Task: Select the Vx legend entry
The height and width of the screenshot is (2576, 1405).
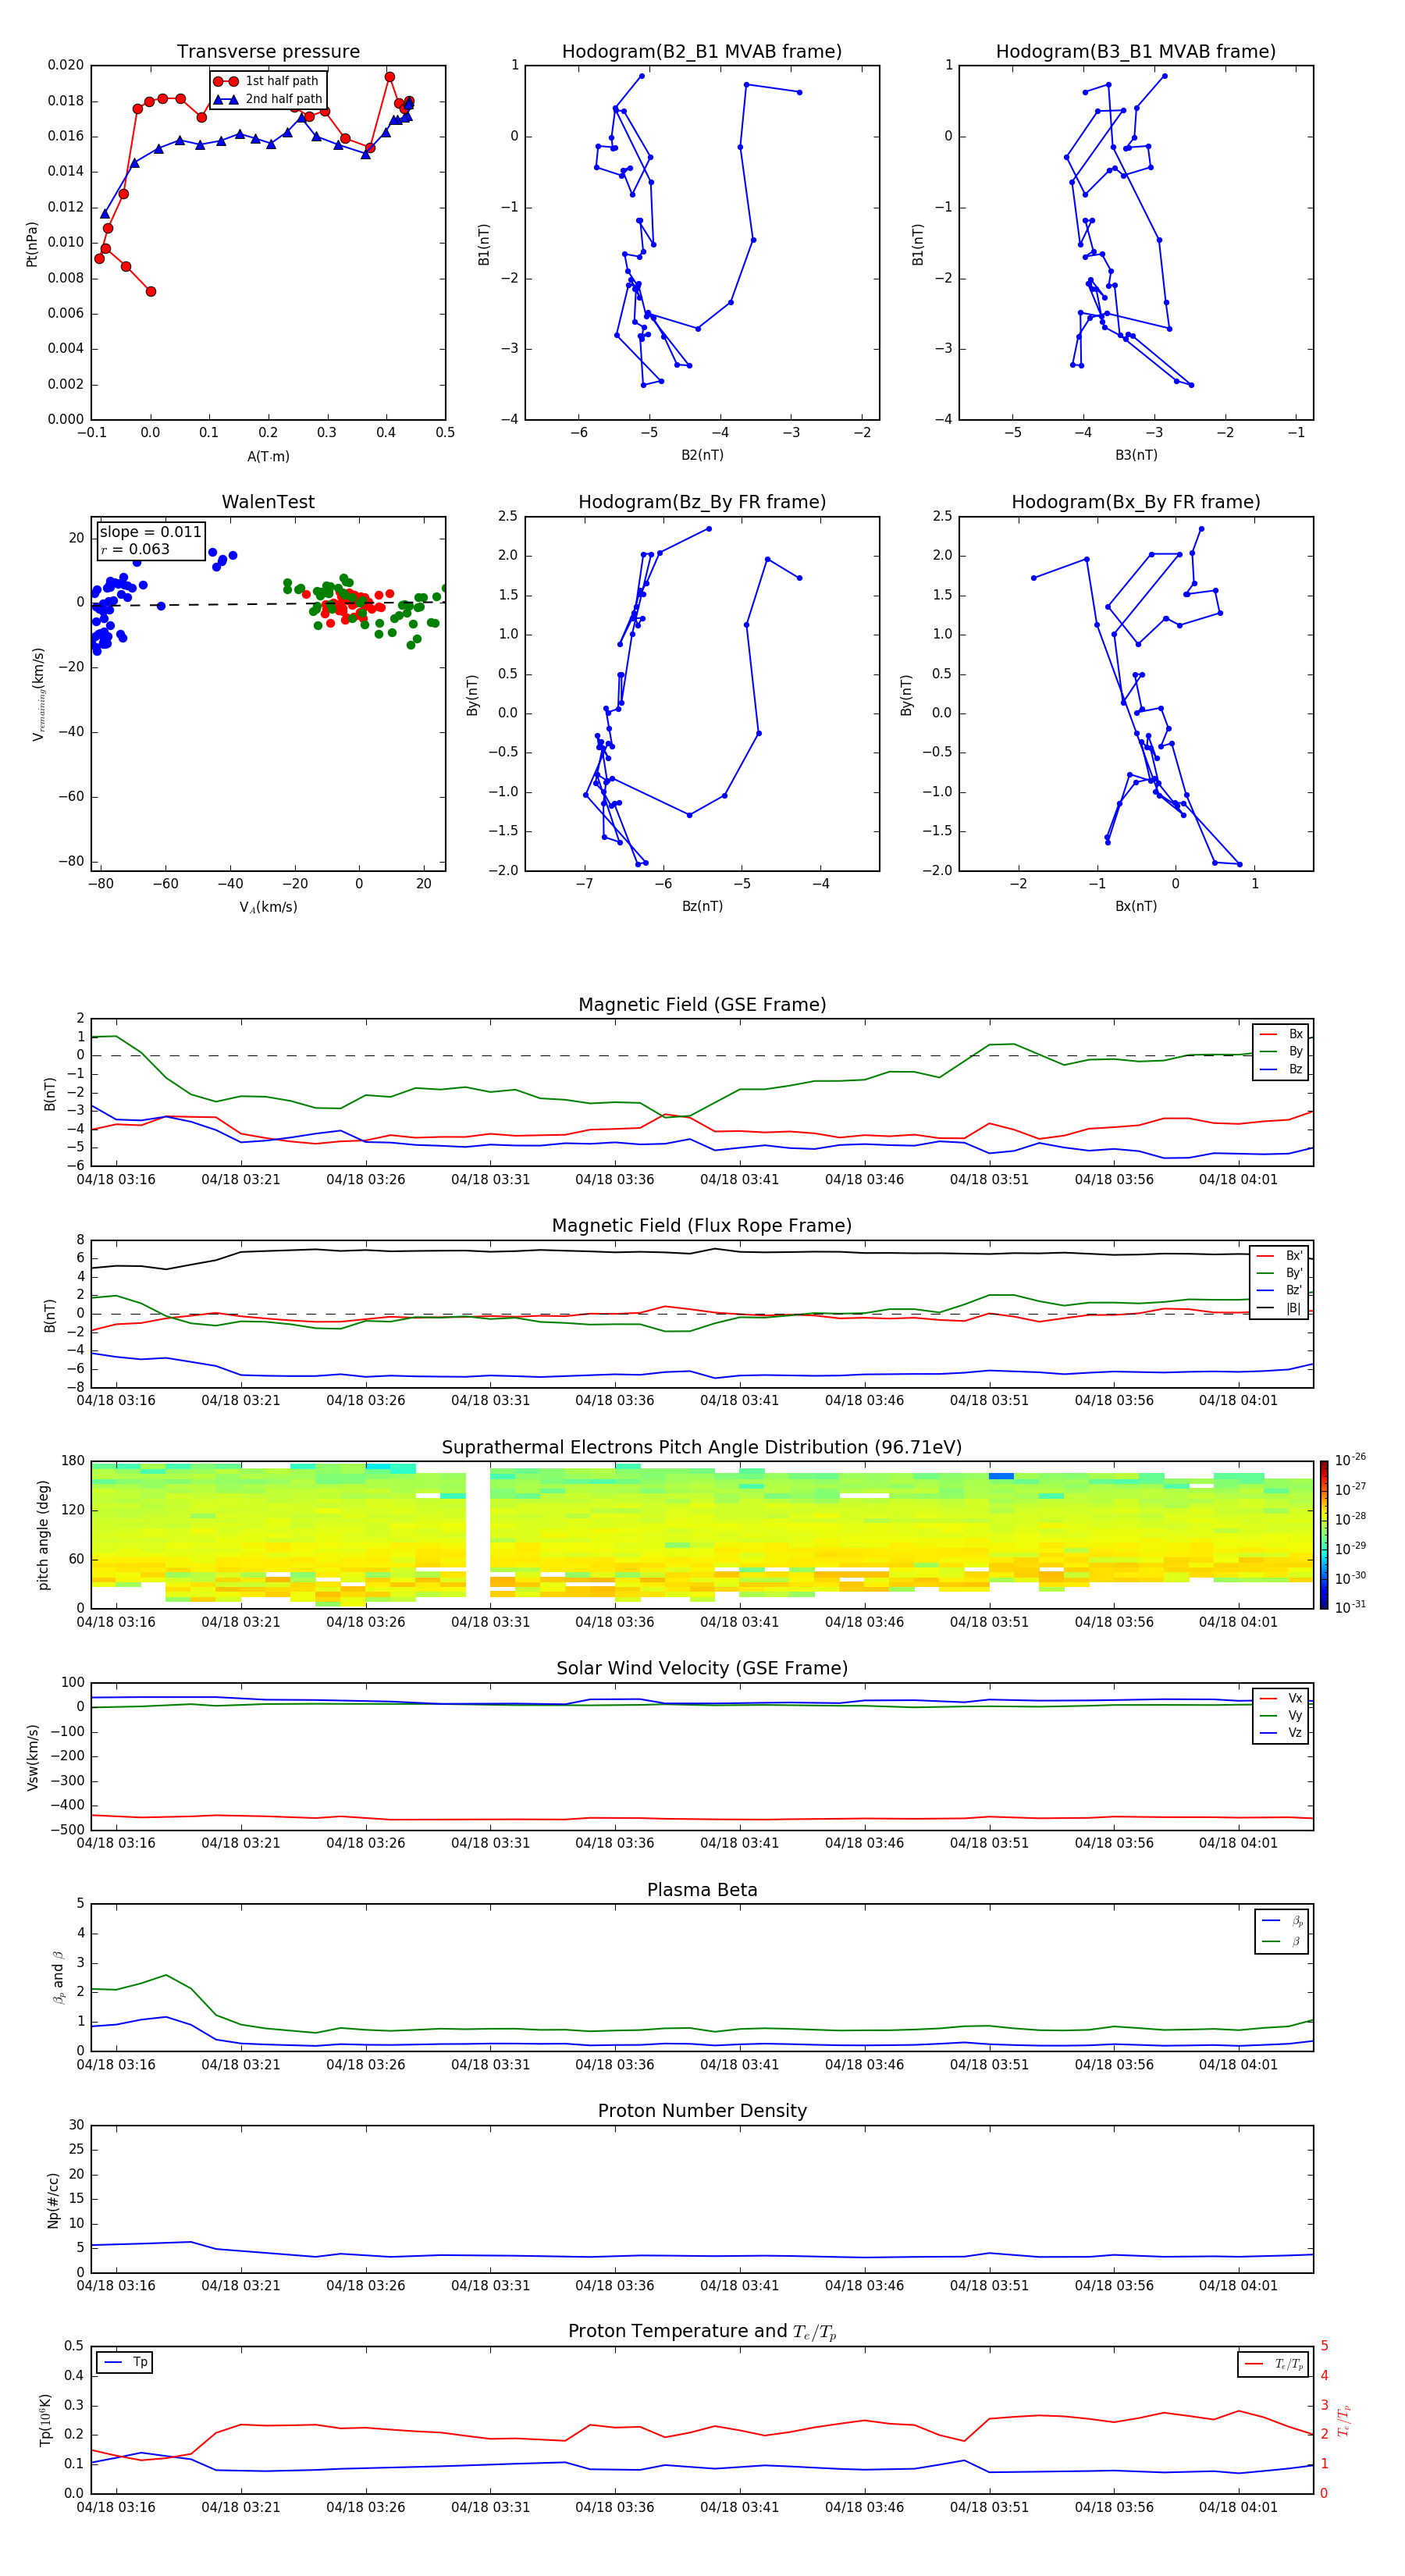Action: coord(1282,1699)
